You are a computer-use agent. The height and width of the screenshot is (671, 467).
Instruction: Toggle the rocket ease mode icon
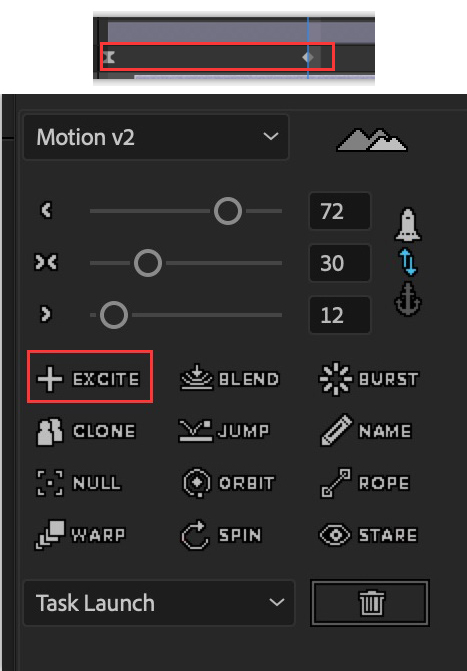408,224
